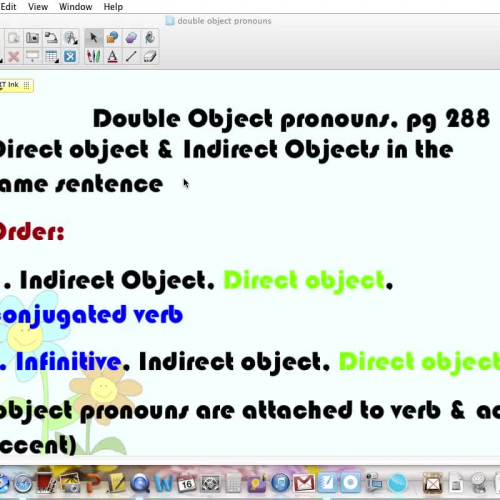Click the document icon beside window title
The width and height of the screenshot is (500, 500).
[170, 21]
